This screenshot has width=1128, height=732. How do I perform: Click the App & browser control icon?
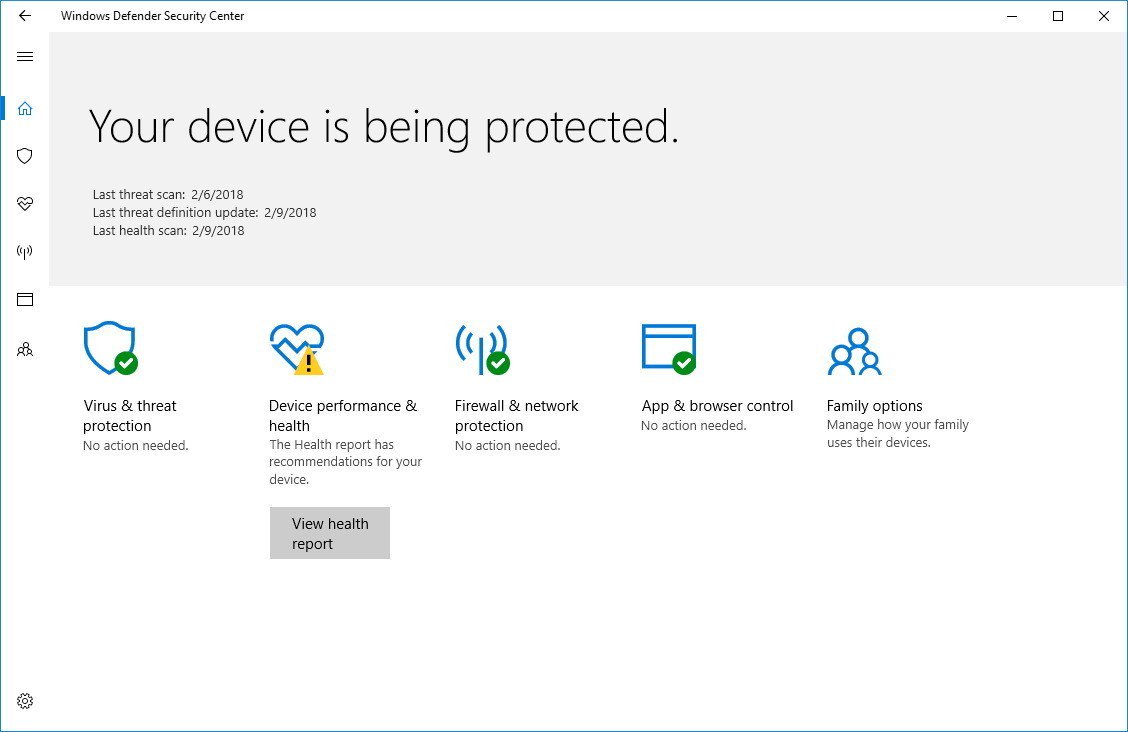pos(668,348)
